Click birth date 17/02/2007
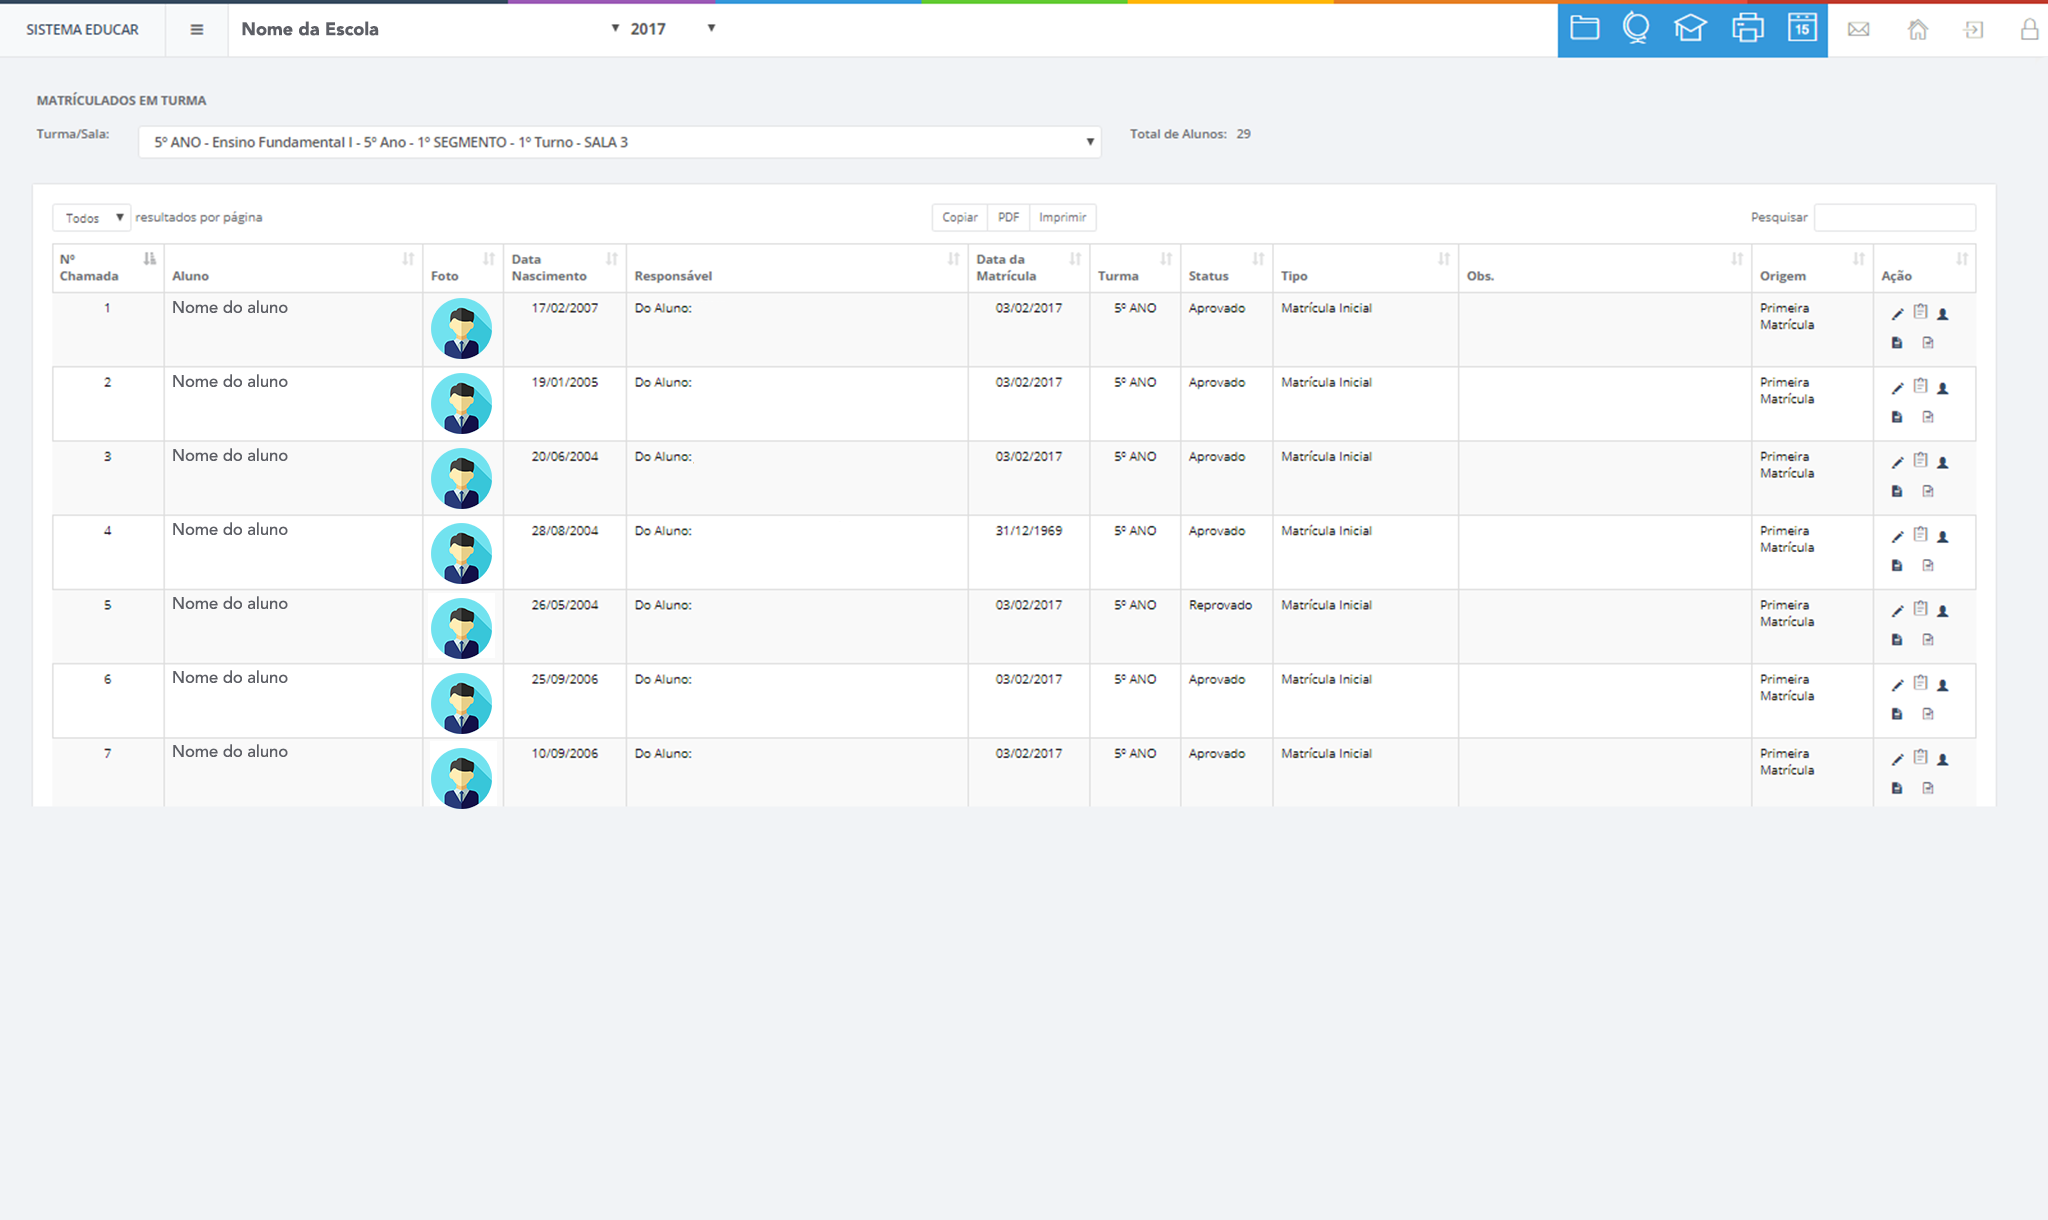The height and width of the screenshot is (1220, 2048). 565,308
